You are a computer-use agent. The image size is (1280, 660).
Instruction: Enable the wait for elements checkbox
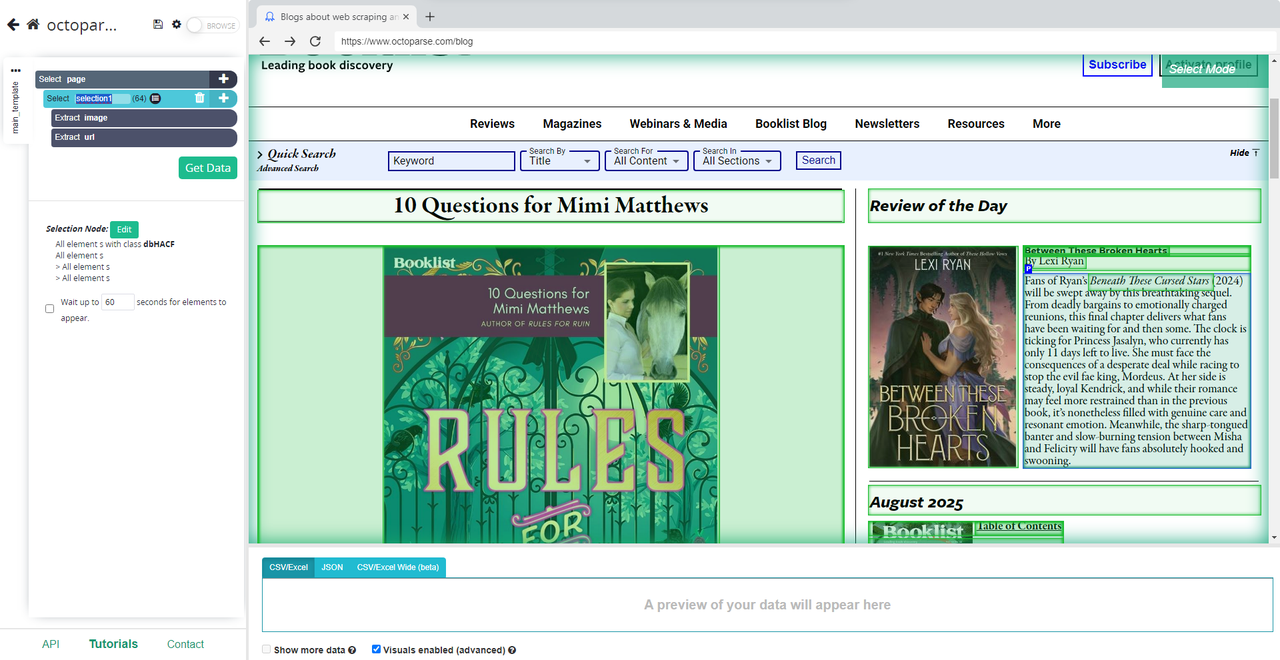[50, 309]
